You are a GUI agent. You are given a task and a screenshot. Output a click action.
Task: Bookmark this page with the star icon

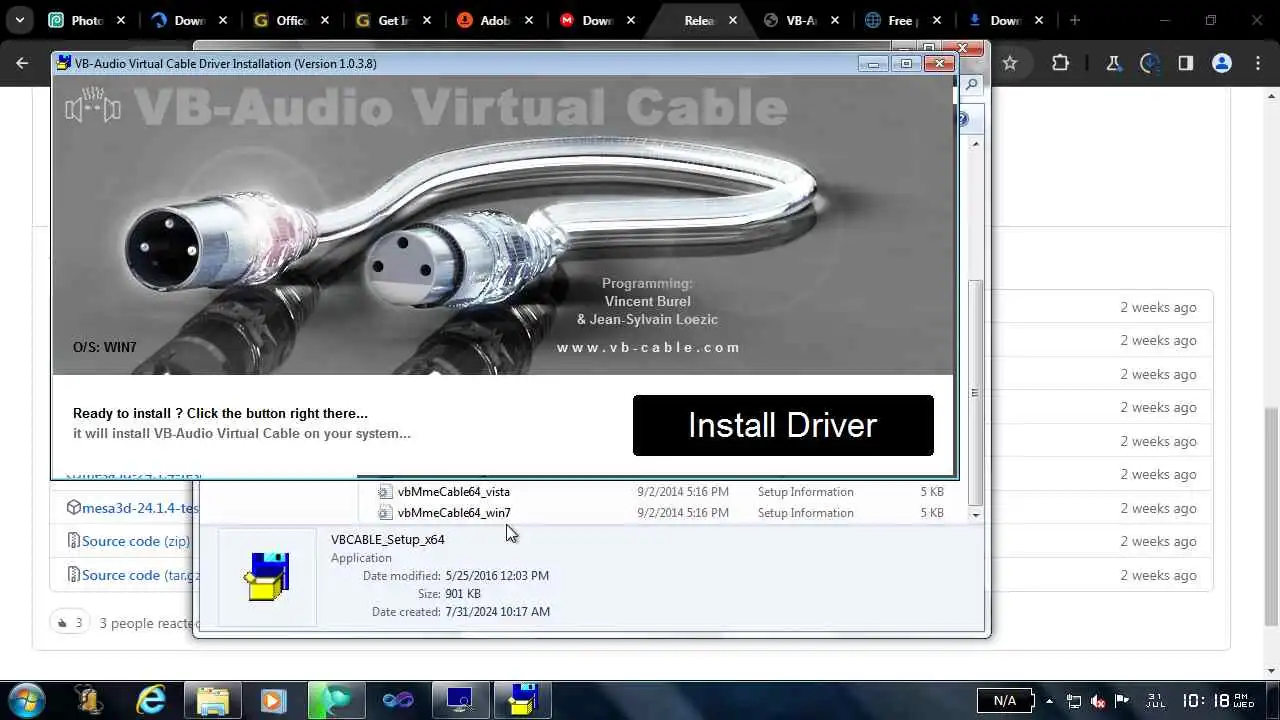1010,63
